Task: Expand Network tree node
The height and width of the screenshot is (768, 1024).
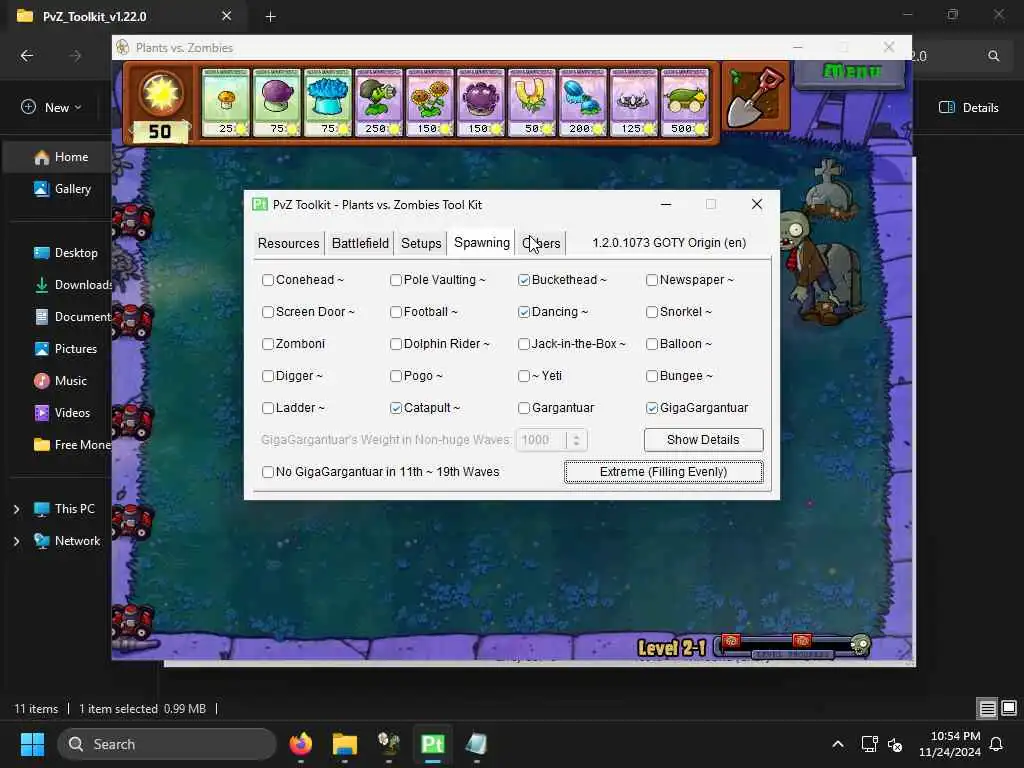Action: [x=16, y=541]
